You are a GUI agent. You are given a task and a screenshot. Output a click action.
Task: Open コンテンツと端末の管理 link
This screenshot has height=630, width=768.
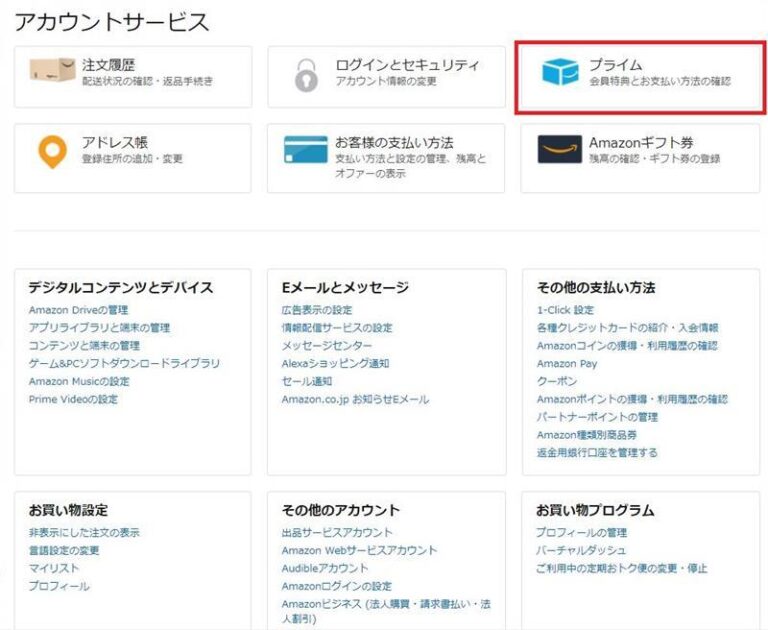coord(84,345)
